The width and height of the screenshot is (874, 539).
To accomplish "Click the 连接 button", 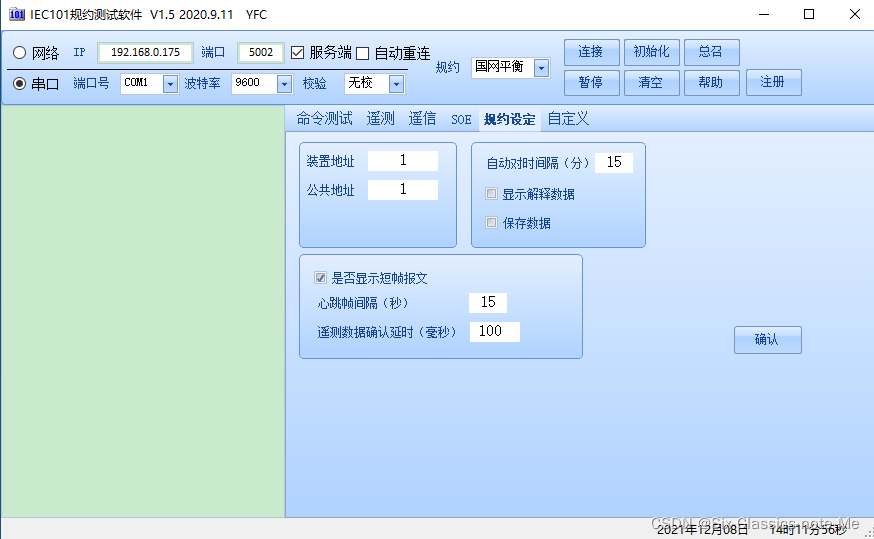I will [591, 52].
